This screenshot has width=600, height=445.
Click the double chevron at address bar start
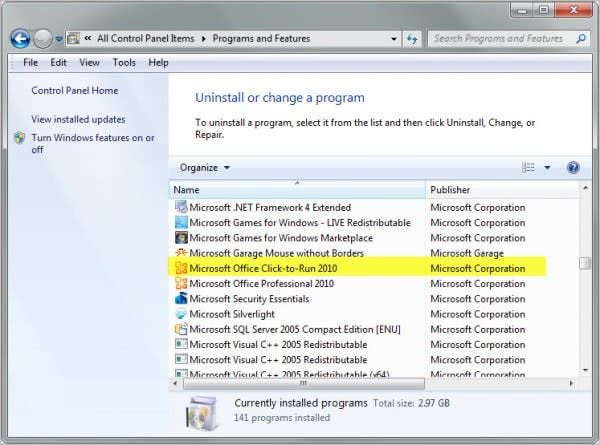click(x=88, y=38)
